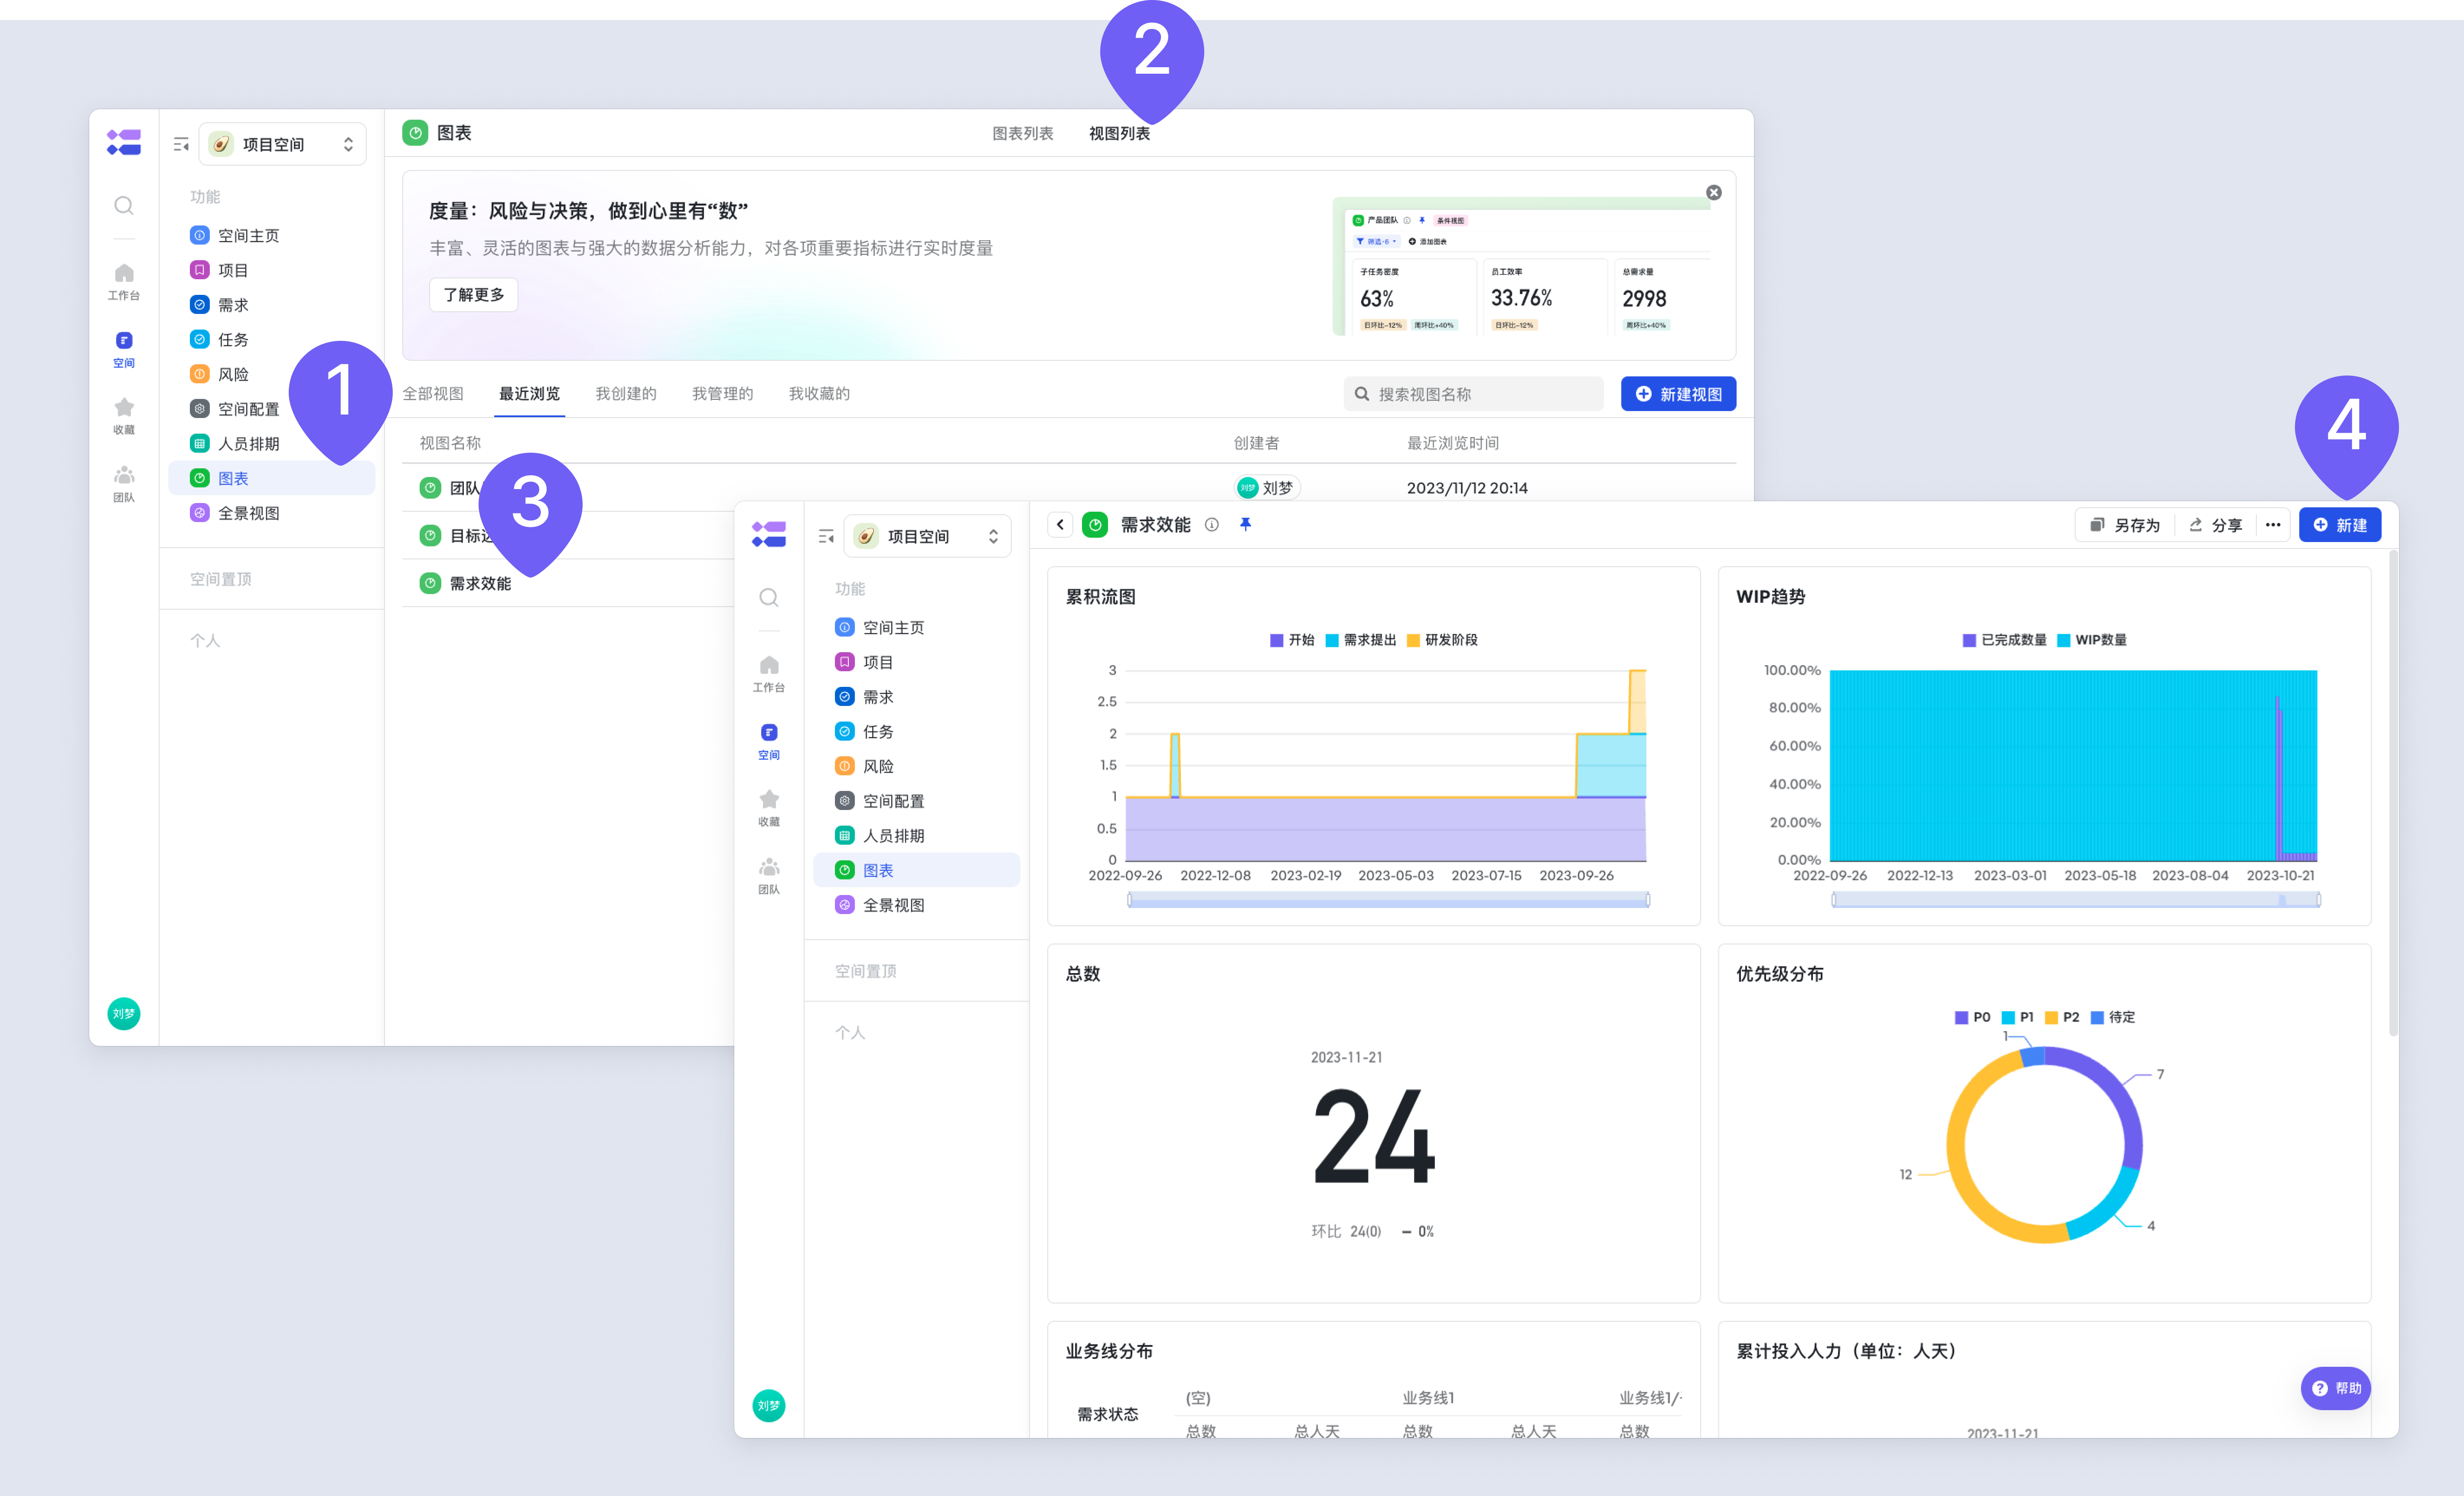2464x1496 pixels.
Task: Open 团队 in the front 需求效能 window rail
Action: pyautogui.click(x=769, y=876)
